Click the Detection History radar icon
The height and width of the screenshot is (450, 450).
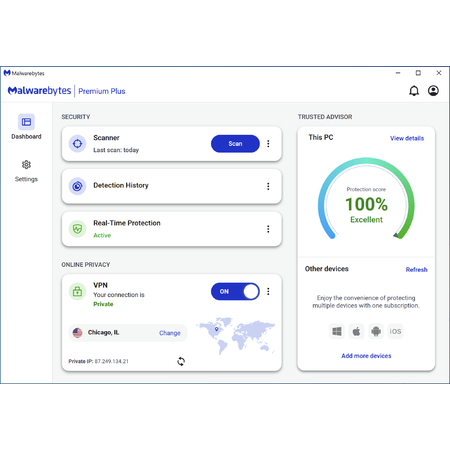(x=77, y=186)
